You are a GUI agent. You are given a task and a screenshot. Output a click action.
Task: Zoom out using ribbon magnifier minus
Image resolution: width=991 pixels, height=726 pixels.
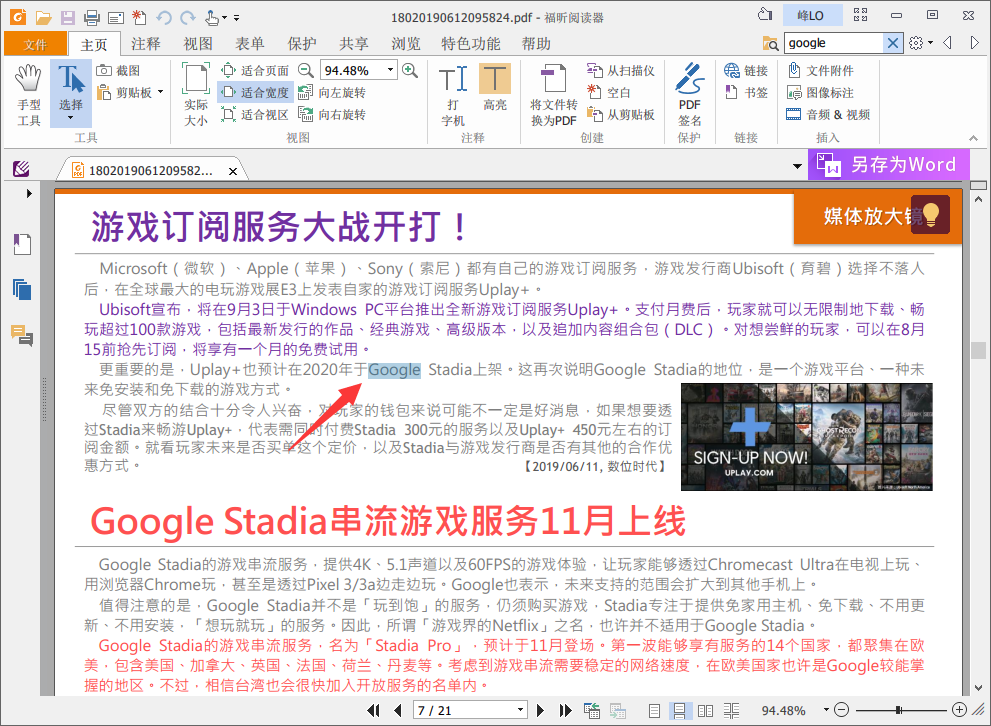[x=306, y=70]
